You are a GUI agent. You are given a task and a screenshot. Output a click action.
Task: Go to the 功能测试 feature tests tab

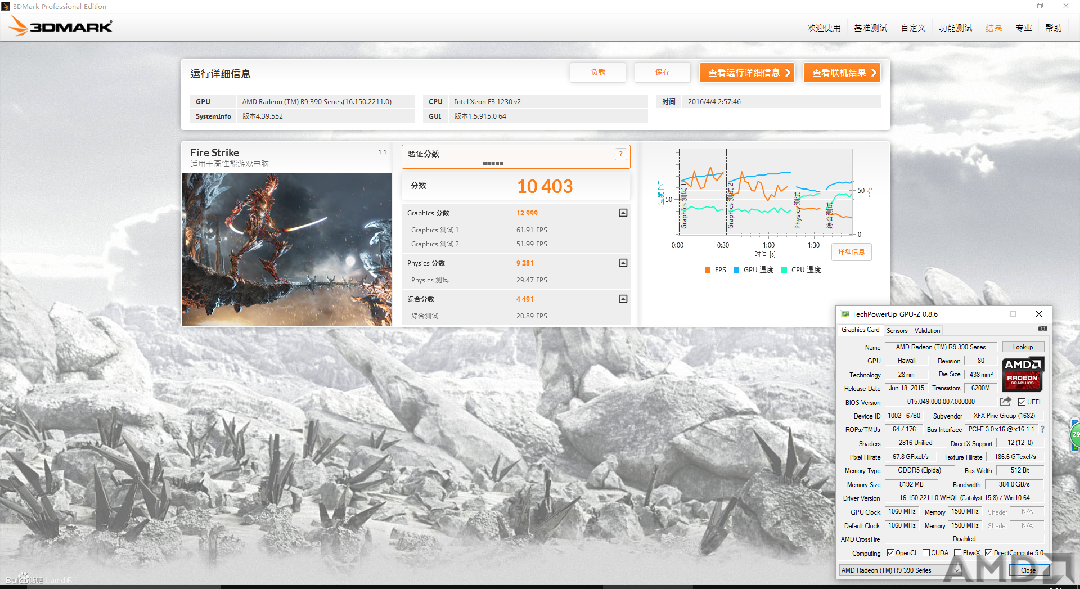[x=955, y=28]
